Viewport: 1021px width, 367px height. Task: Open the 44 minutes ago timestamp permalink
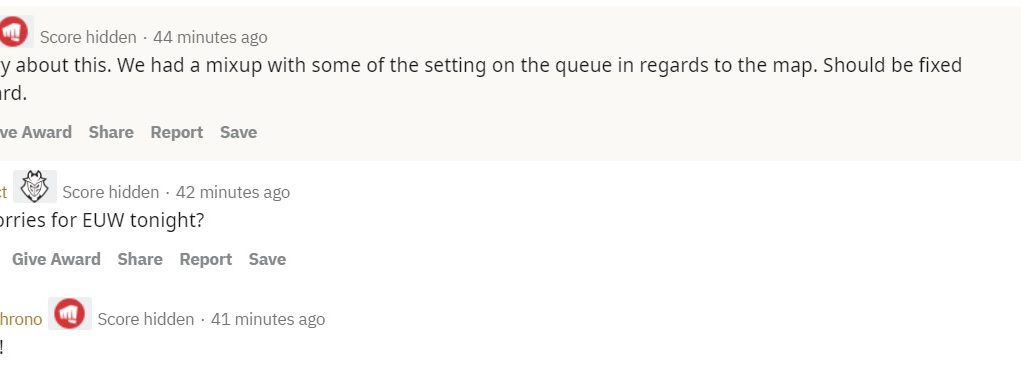210,38
